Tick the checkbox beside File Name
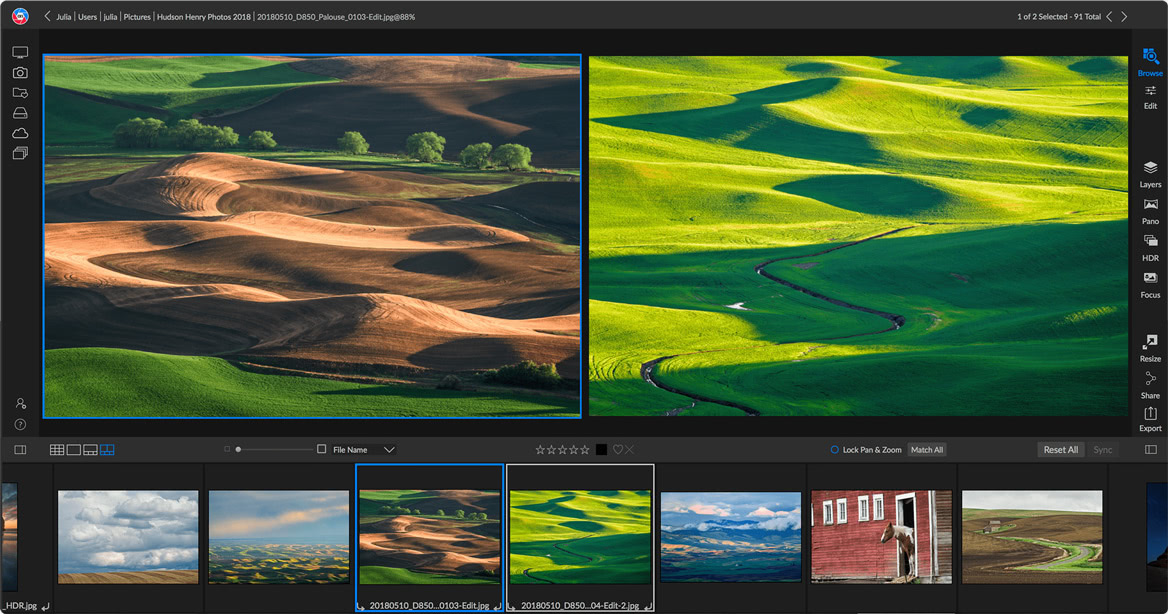 tap(321, 449)
